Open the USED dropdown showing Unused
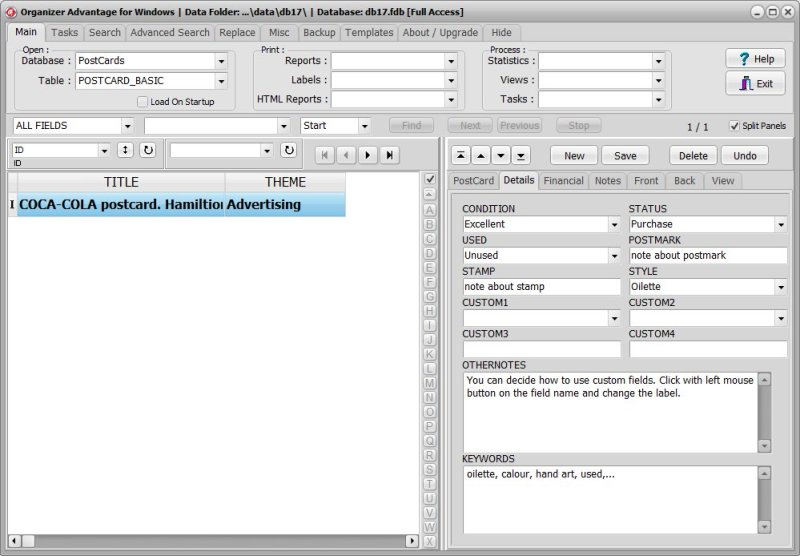 (x=614, y=256)
